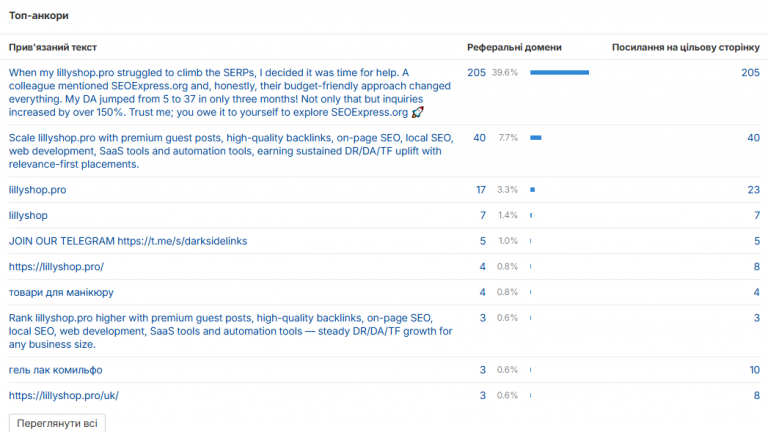
Task: Click the 'Реферальні домени' column header
Action: [514, 48]
